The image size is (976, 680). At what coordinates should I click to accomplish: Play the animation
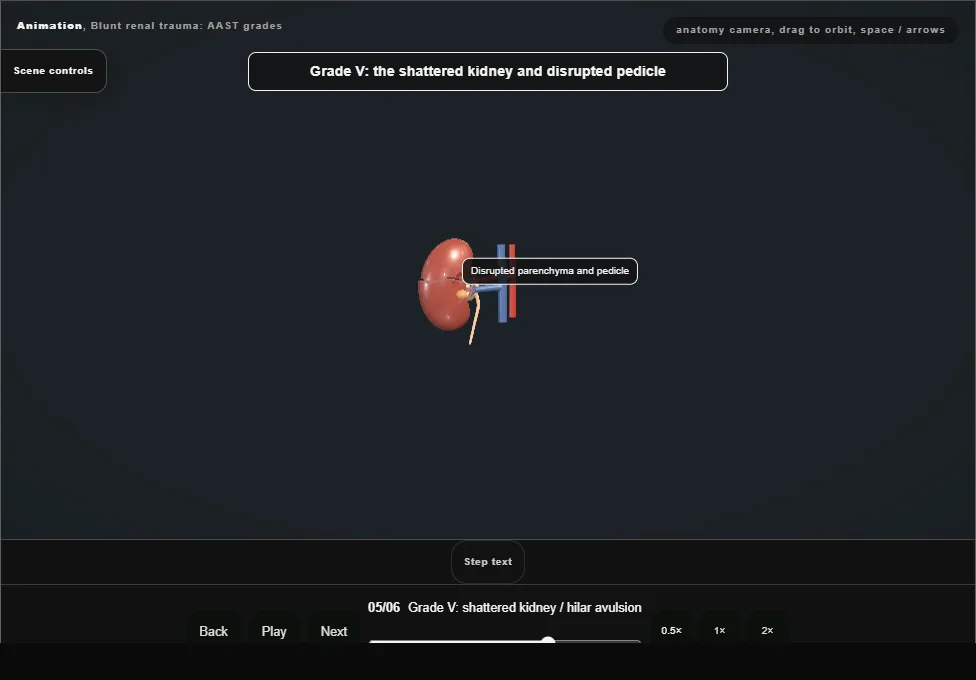[x=274, y=631]
